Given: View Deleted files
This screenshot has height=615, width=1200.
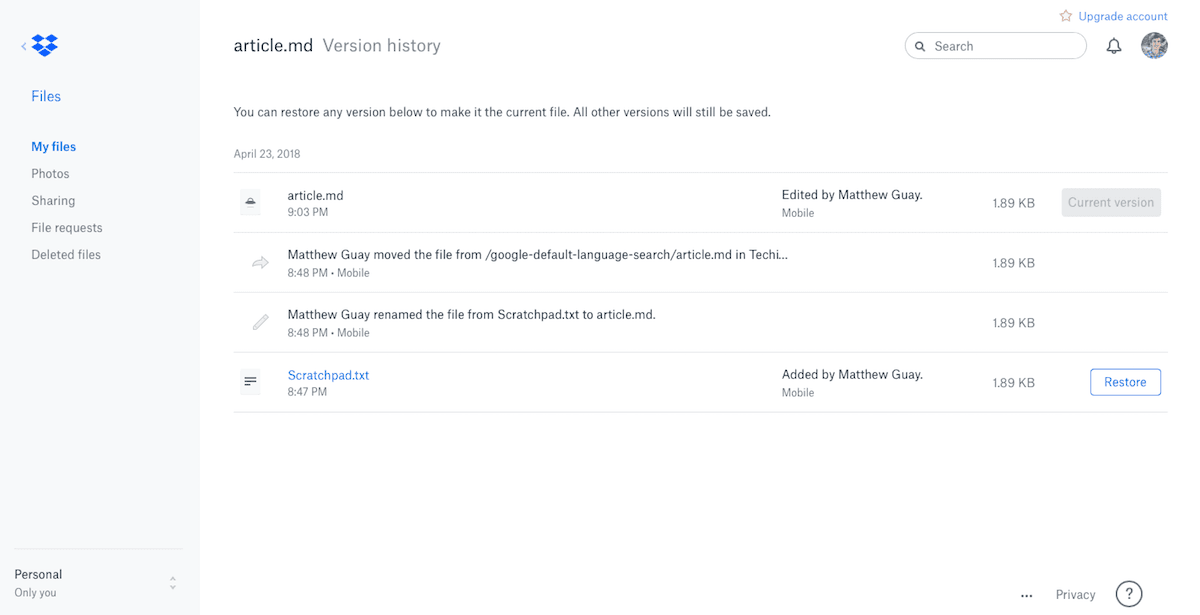Looking at the screenshot, I should (x=66, y=255).
